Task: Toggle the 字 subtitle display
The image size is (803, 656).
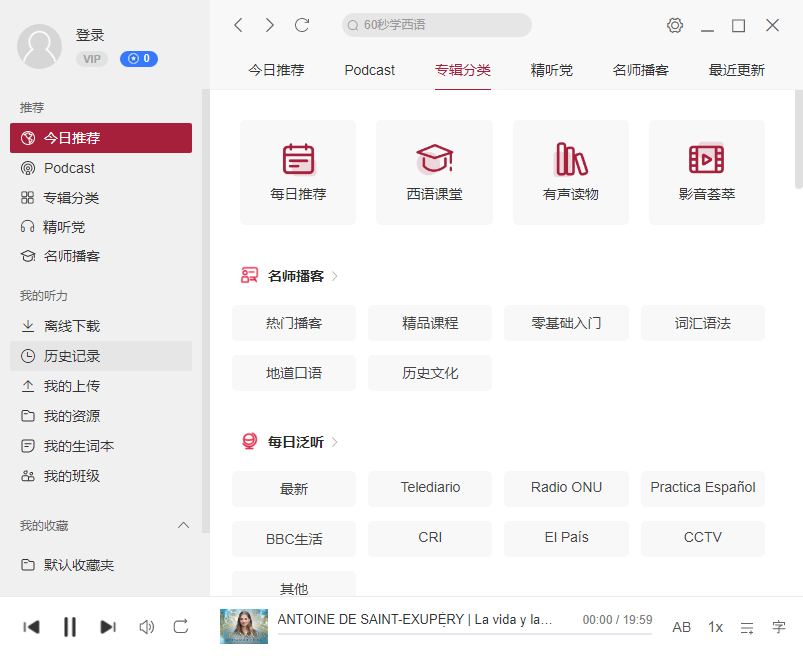Action: click(779, 627)
